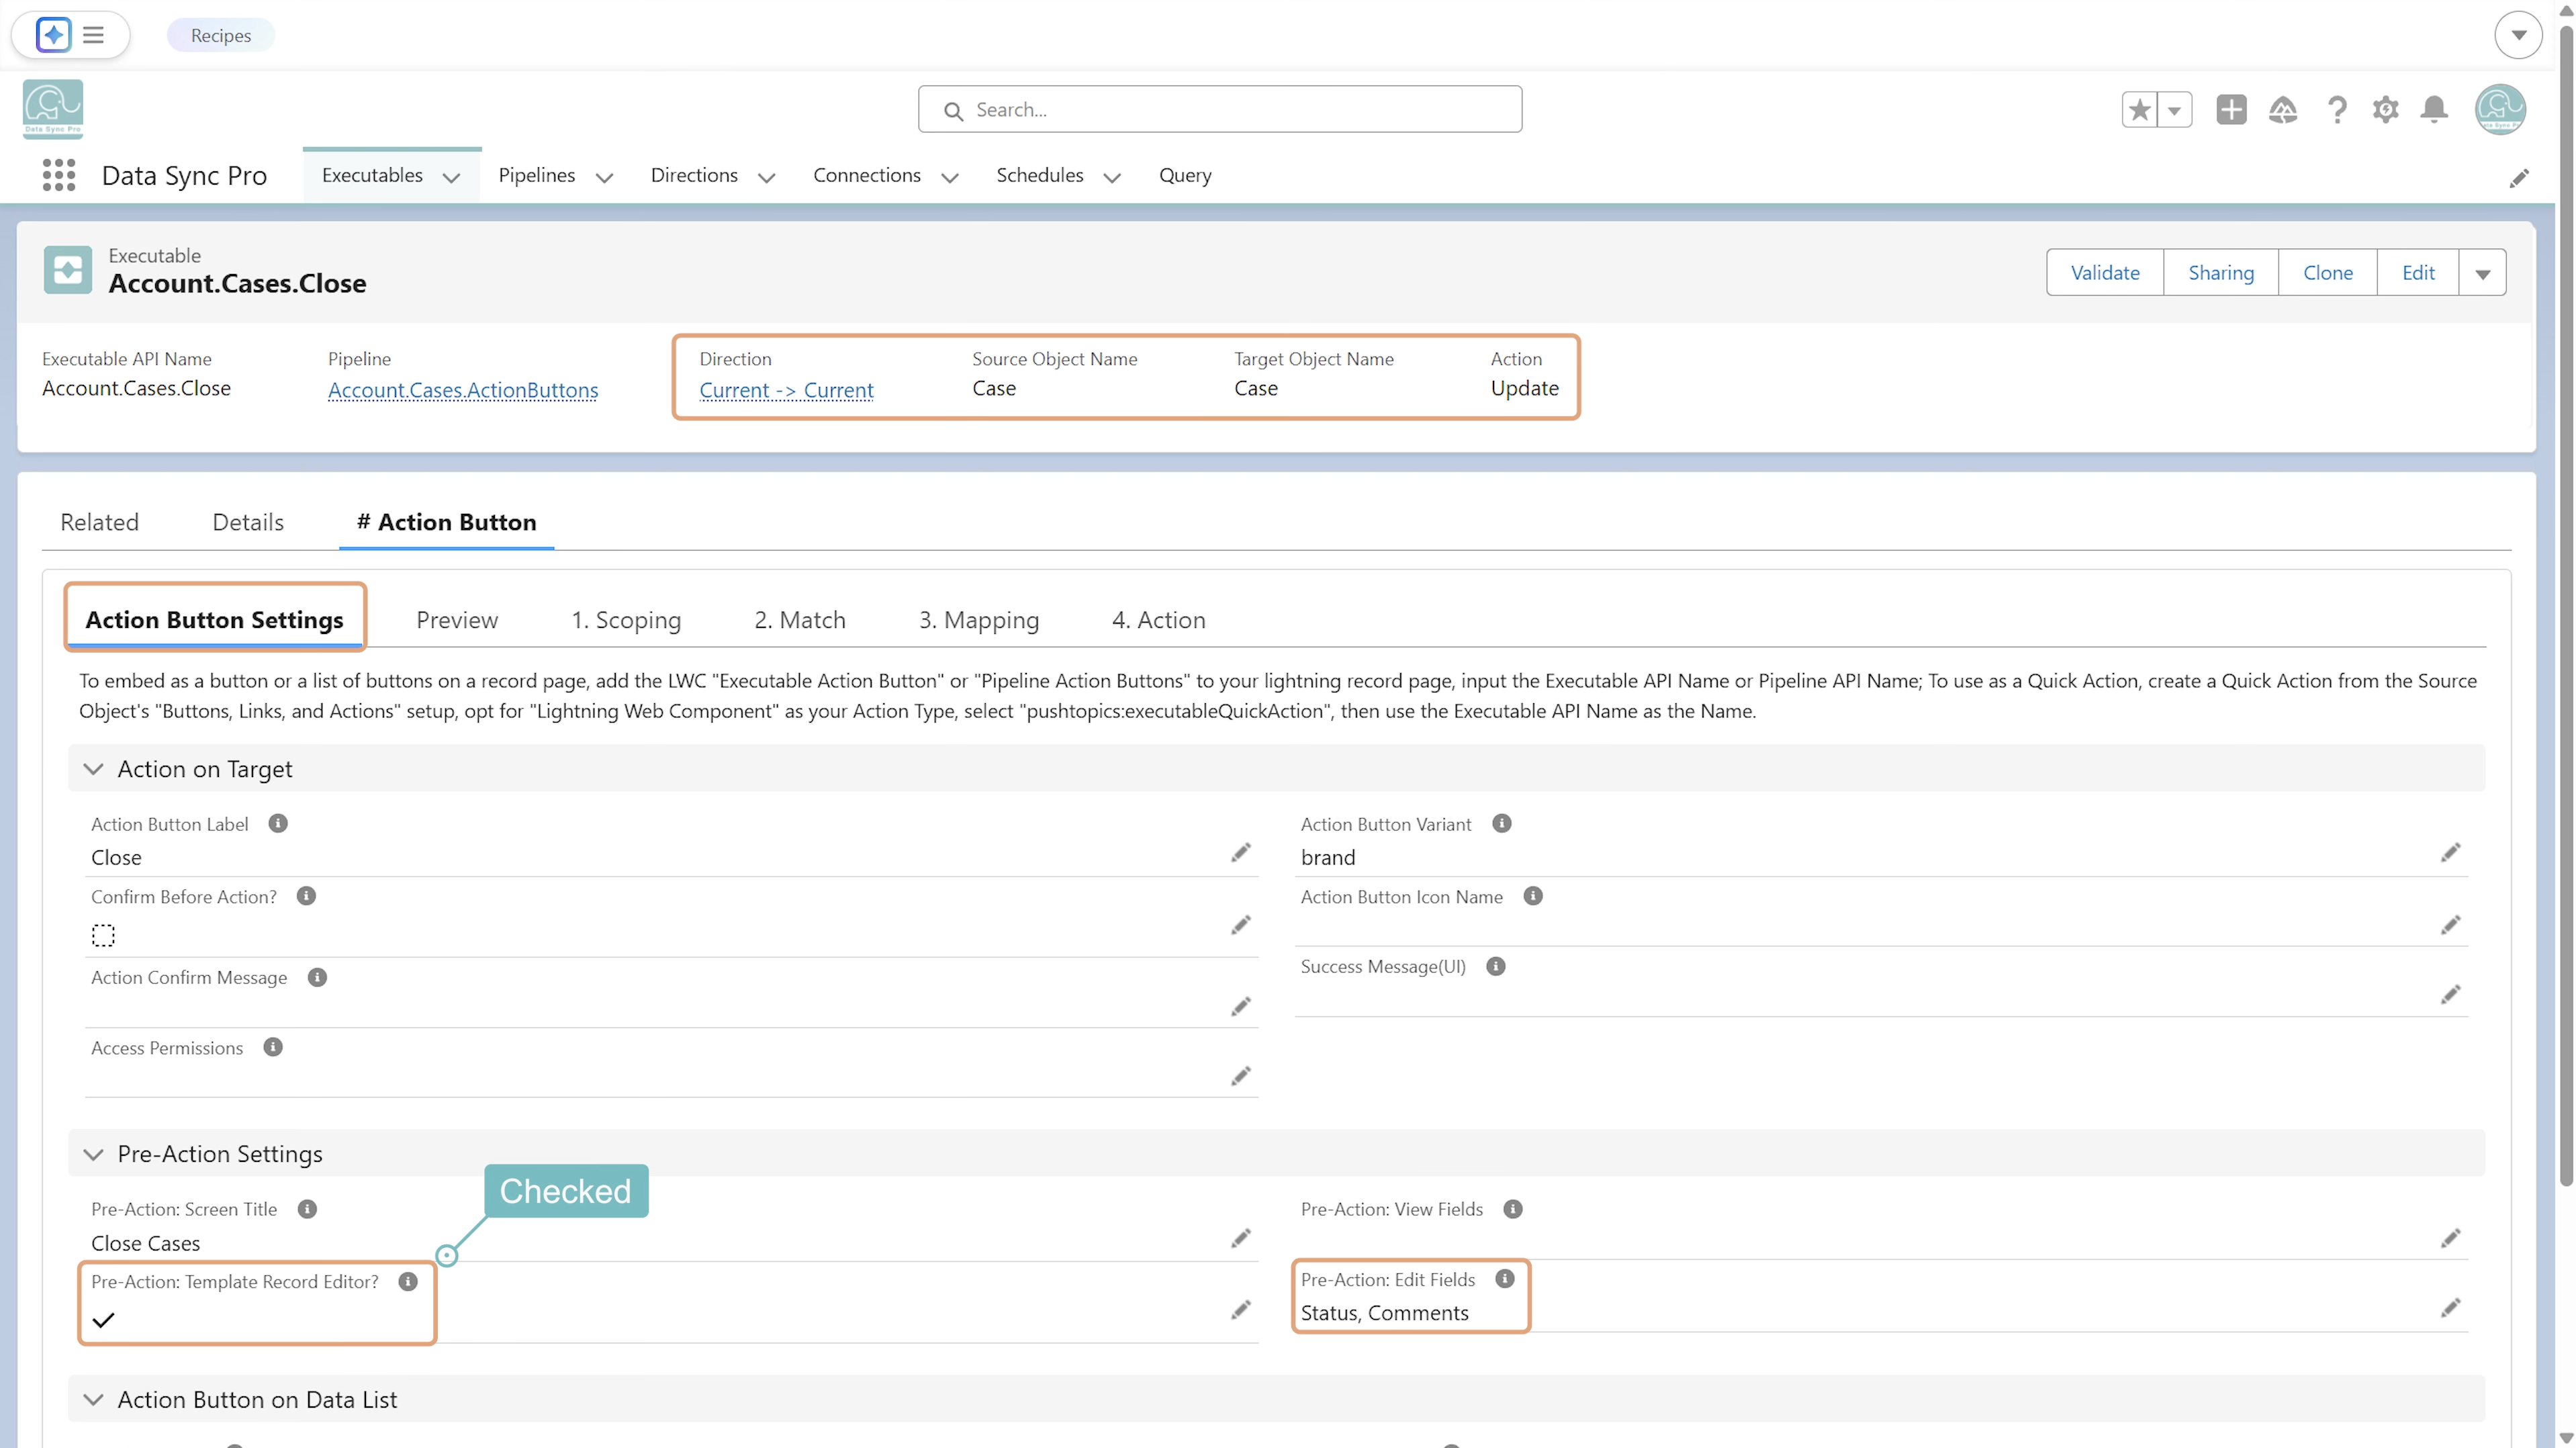Open more record actions dropdown beside Edit

2483,273
